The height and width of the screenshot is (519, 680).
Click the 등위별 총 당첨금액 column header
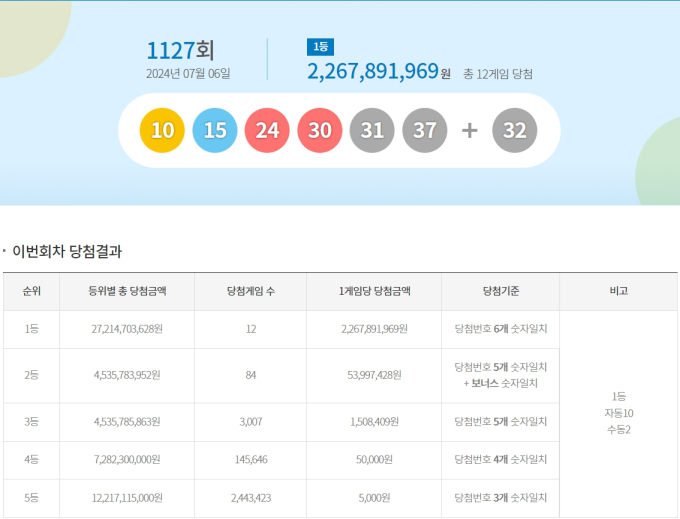pyautogui.click(x=127, y=291)
